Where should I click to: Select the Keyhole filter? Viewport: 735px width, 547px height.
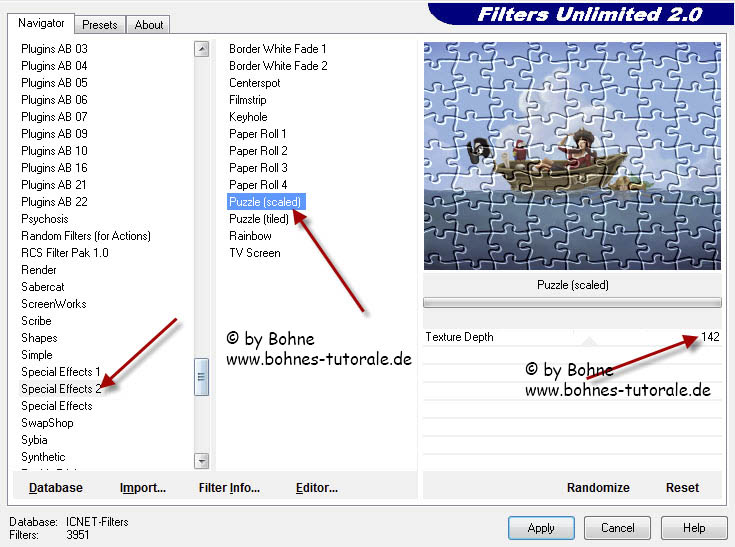tap(248, 117)
